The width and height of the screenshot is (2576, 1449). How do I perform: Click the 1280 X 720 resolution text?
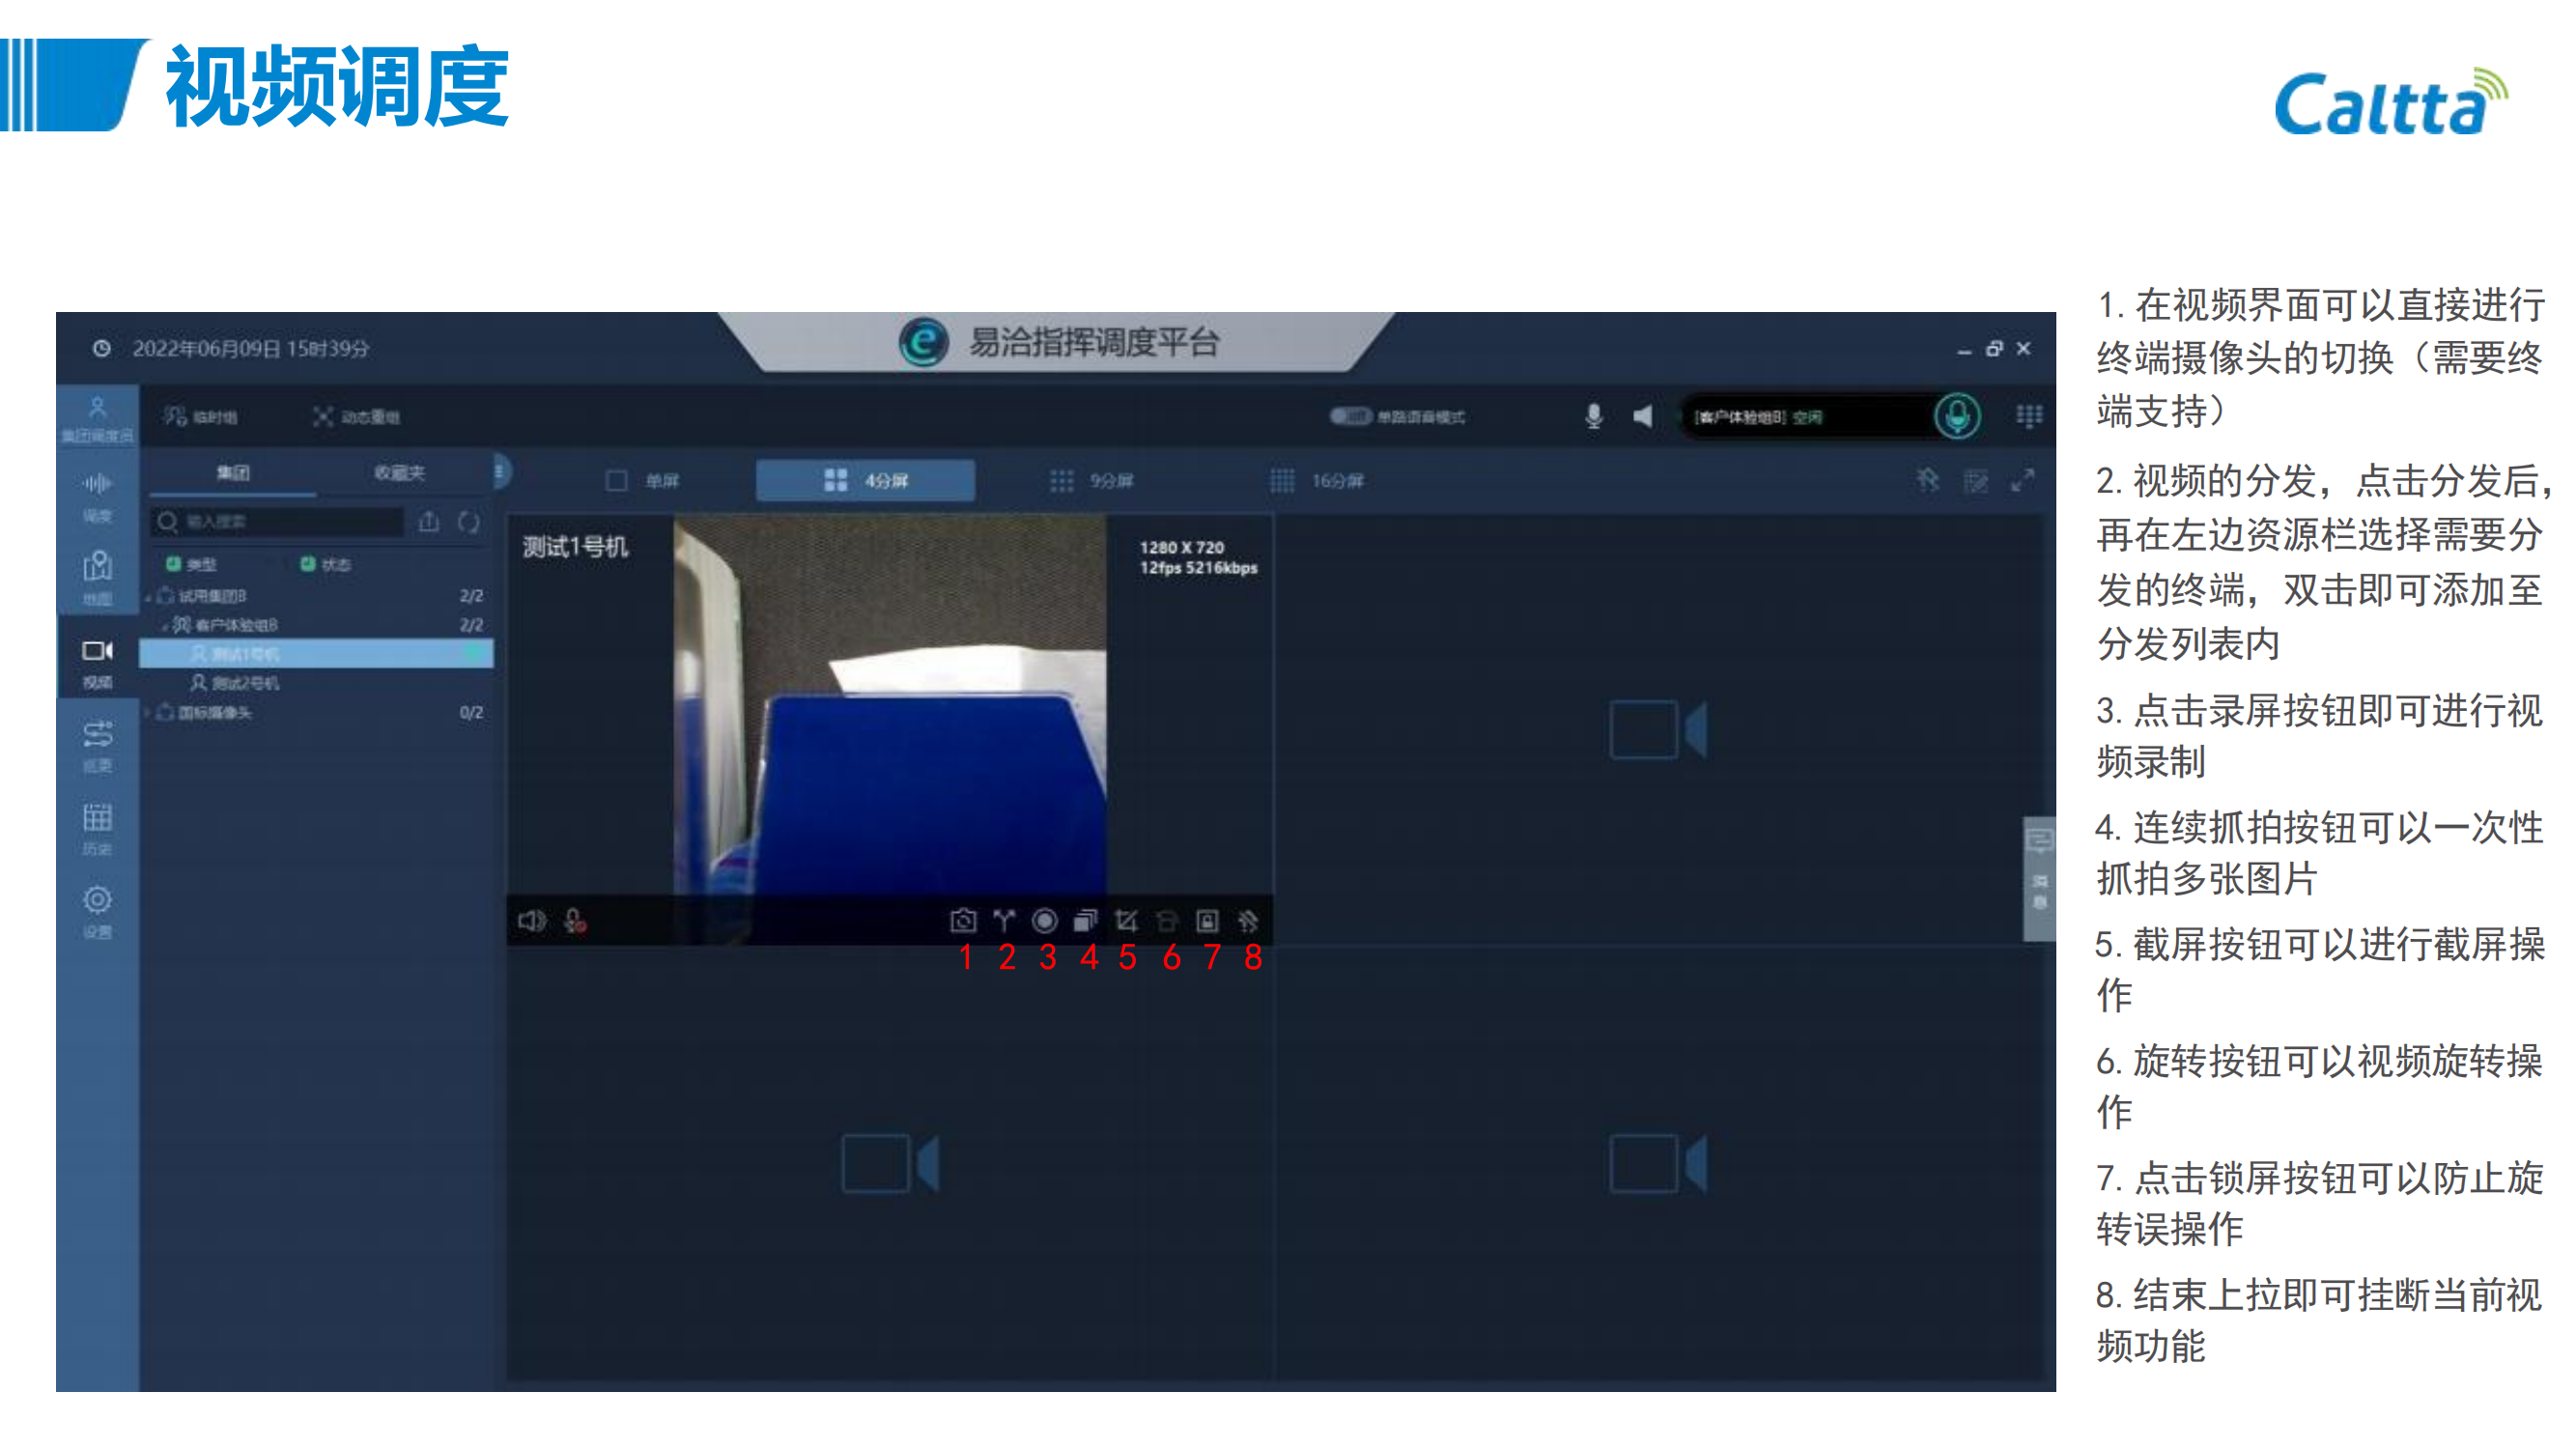point(1181,547)
